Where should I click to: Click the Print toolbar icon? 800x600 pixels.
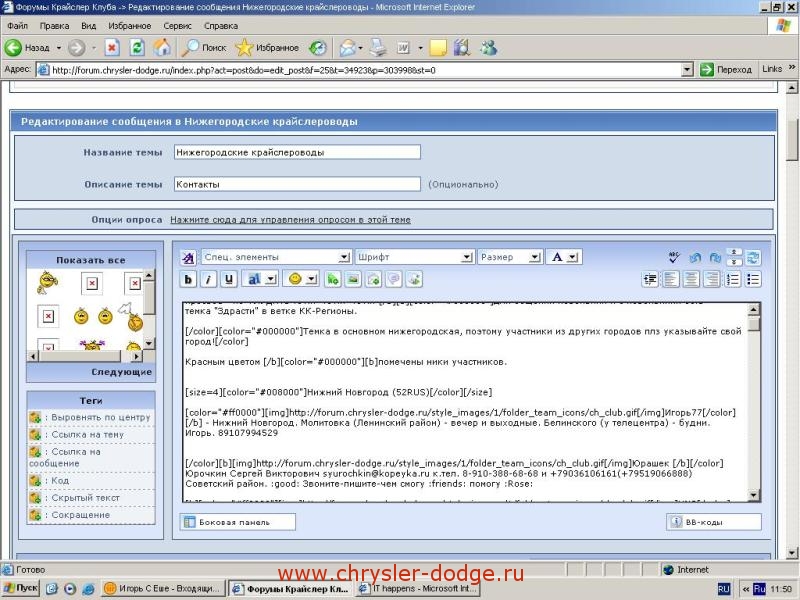point(379,47)
